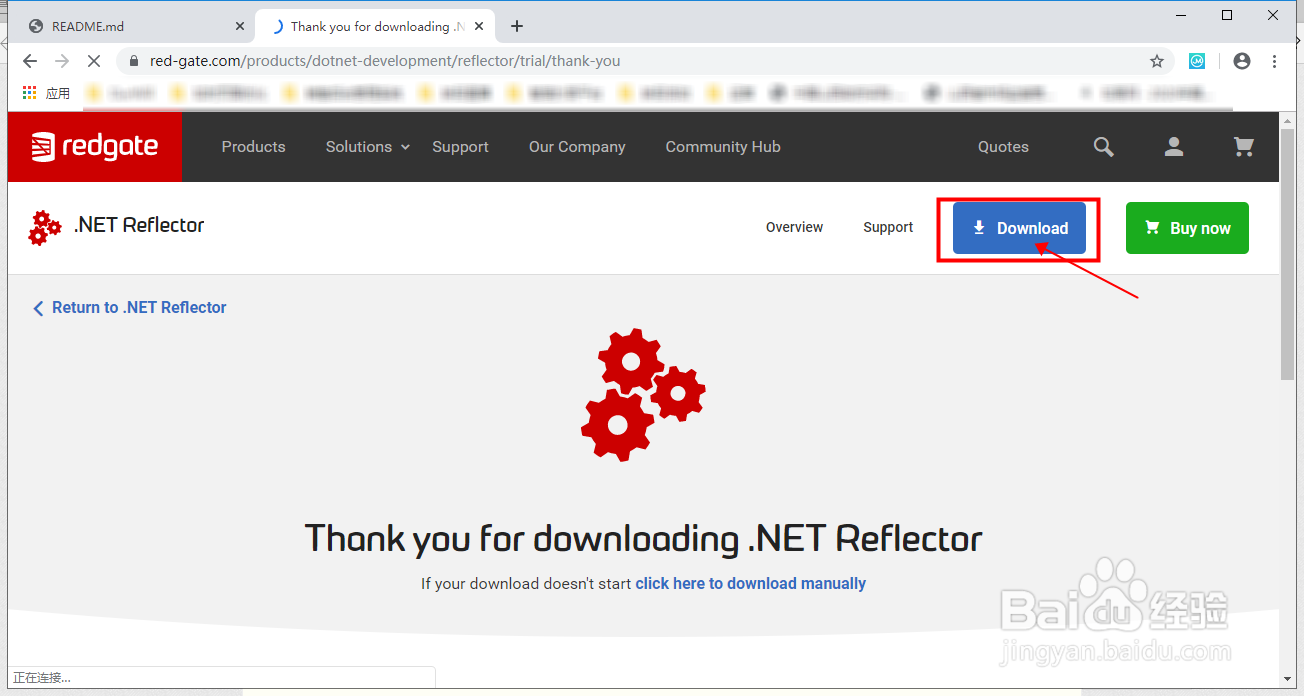Screen dimensions: 1304x696
Task: Go to Community Hub
Action: click(723, 147)
